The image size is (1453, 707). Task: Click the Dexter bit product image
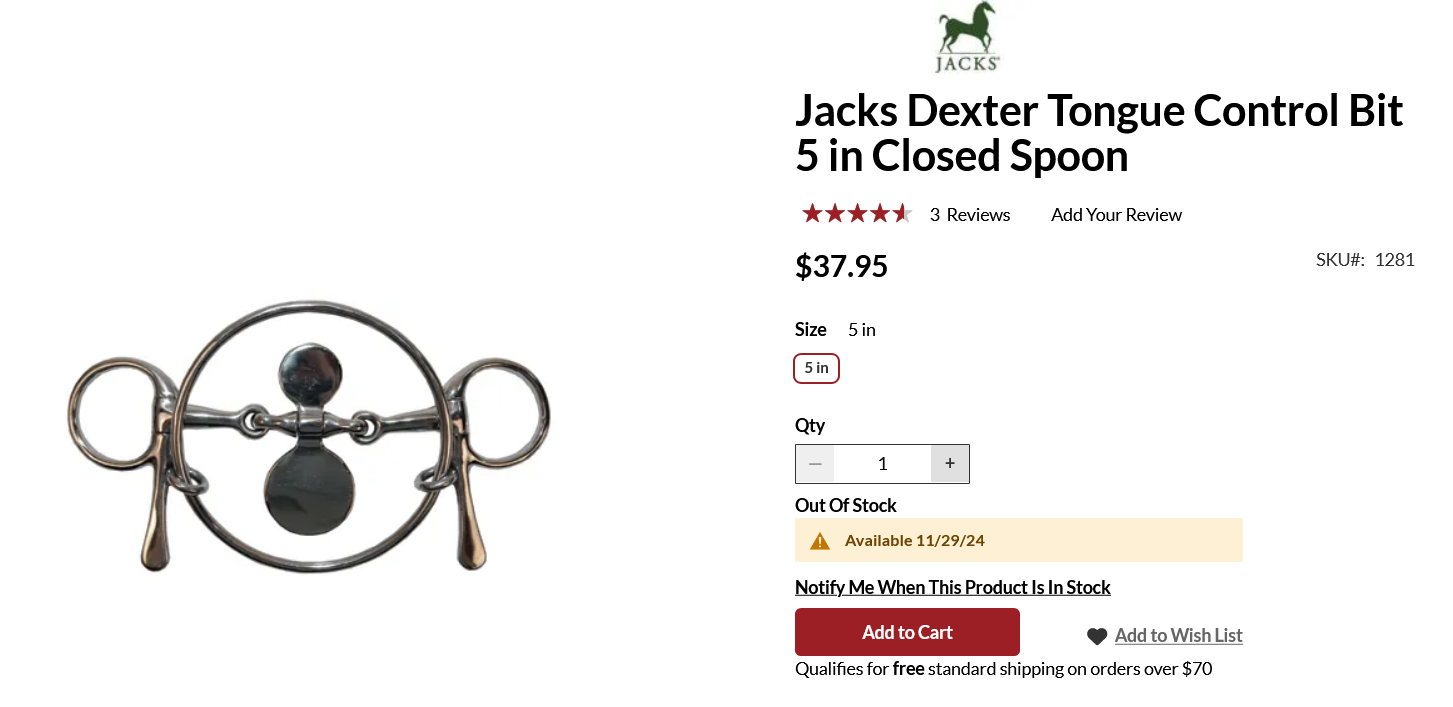coord(309,436)
